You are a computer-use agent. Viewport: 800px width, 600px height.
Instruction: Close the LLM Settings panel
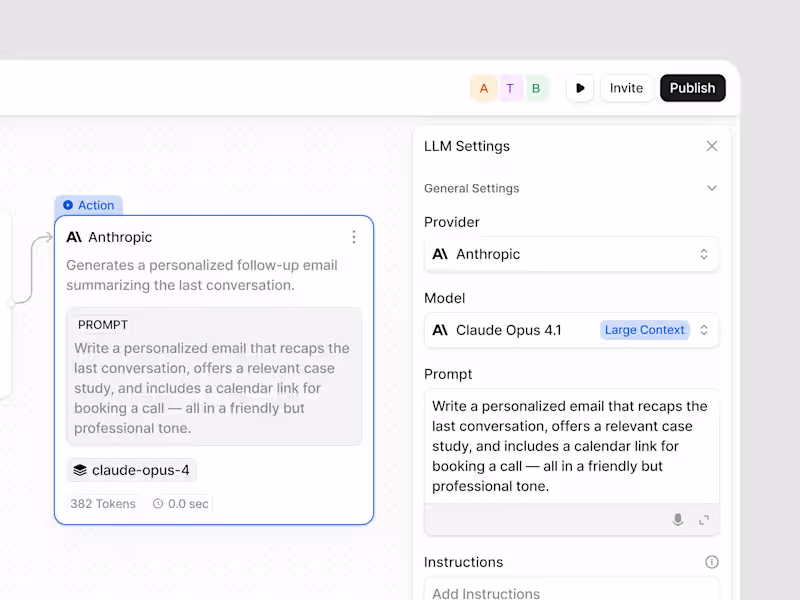[x=712, y=146]
